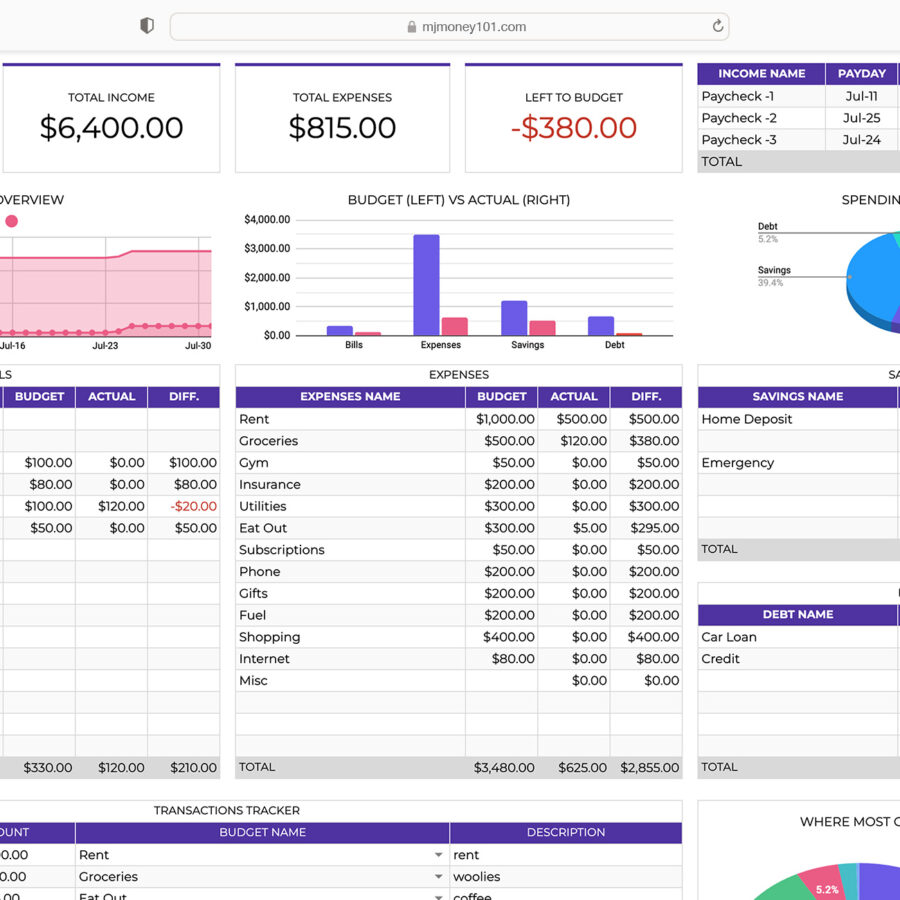
Task: Open the Groceries budget name dropdown arrow
Action: (x=439, y=876)
